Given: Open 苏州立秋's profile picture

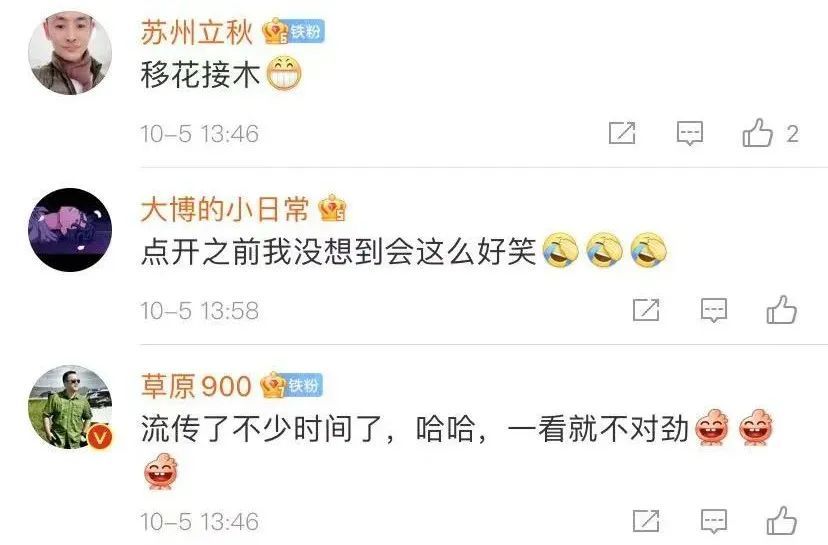Looking at the screenshot, I should point(70,53).
